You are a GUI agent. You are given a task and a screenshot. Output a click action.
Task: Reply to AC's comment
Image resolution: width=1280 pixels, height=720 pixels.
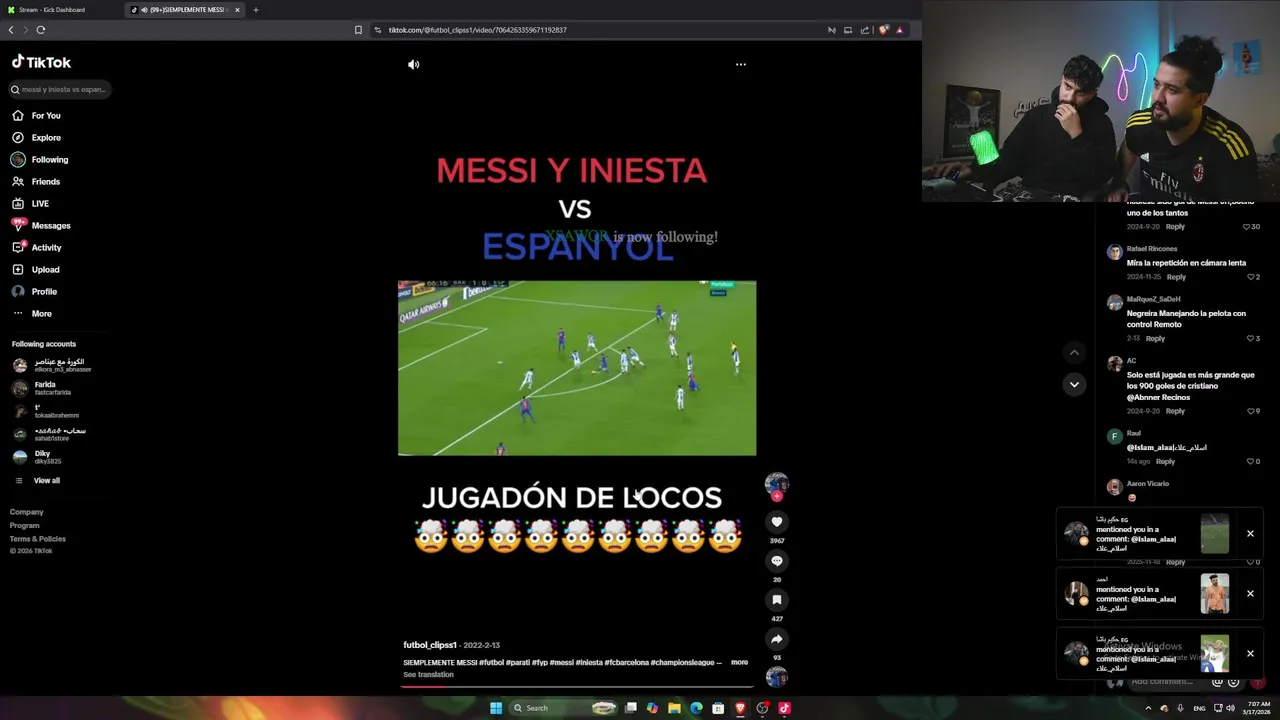click(x=1175, y=411)
